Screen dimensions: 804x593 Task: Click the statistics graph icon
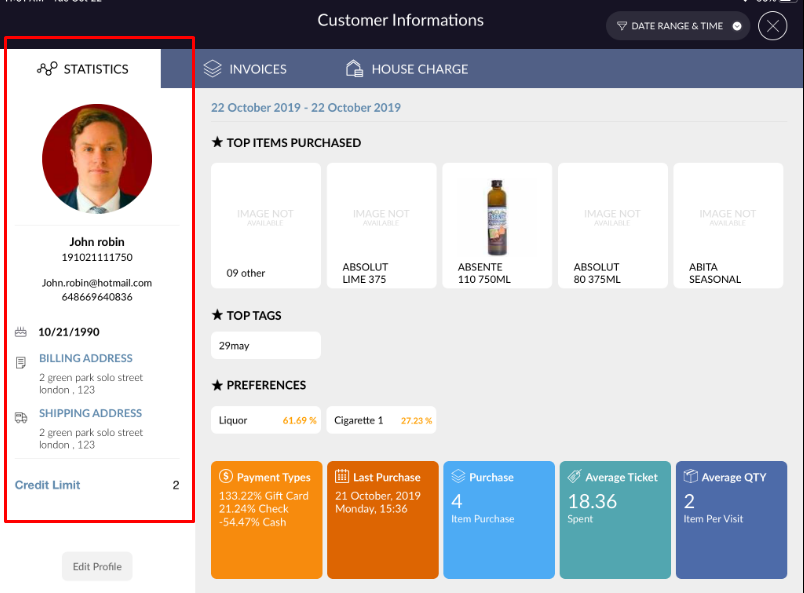point(47,69)
